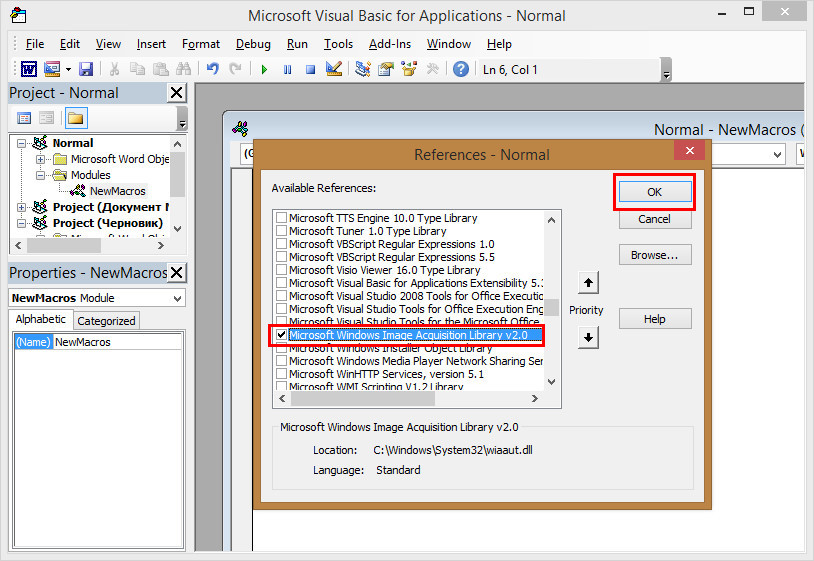Check Windows Media Player Network Sharing
The image size is (814, 561).
[281, 361]
